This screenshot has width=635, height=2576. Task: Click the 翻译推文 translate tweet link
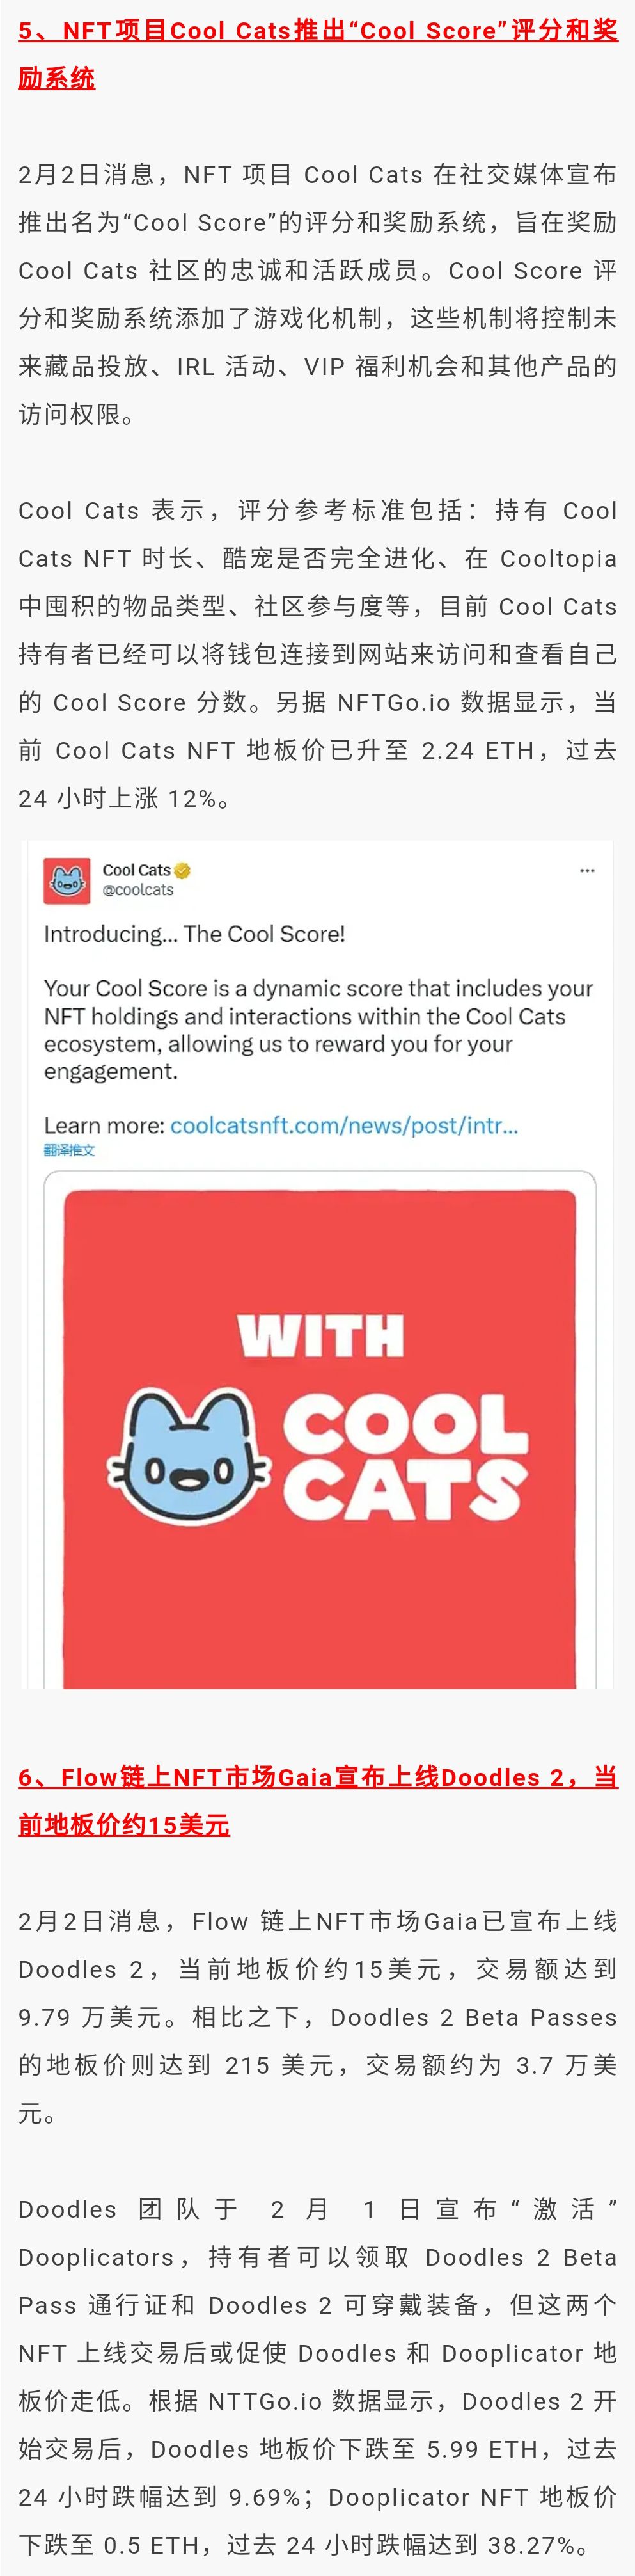tap(69, 1150)
